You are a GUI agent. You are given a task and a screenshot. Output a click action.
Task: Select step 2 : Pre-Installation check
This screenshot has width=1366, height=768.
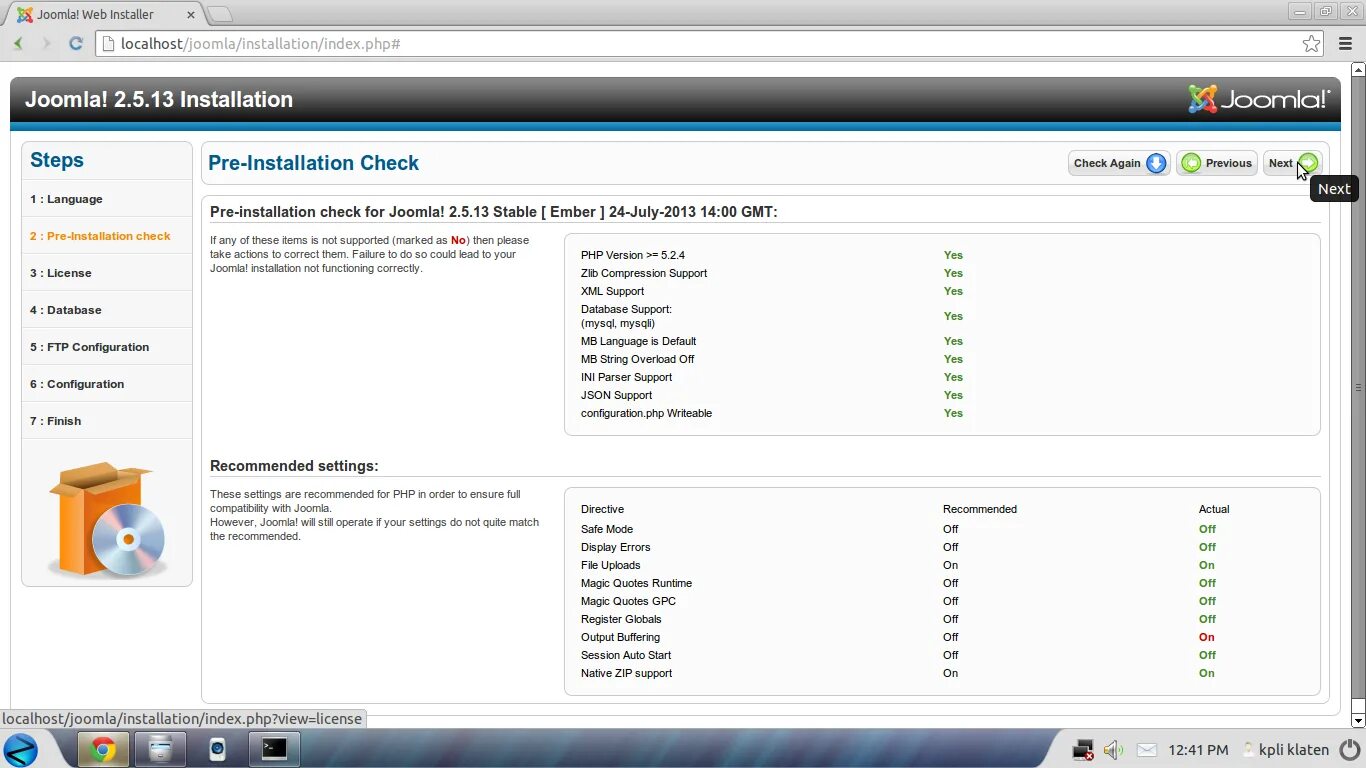click(x=107, y=236)
